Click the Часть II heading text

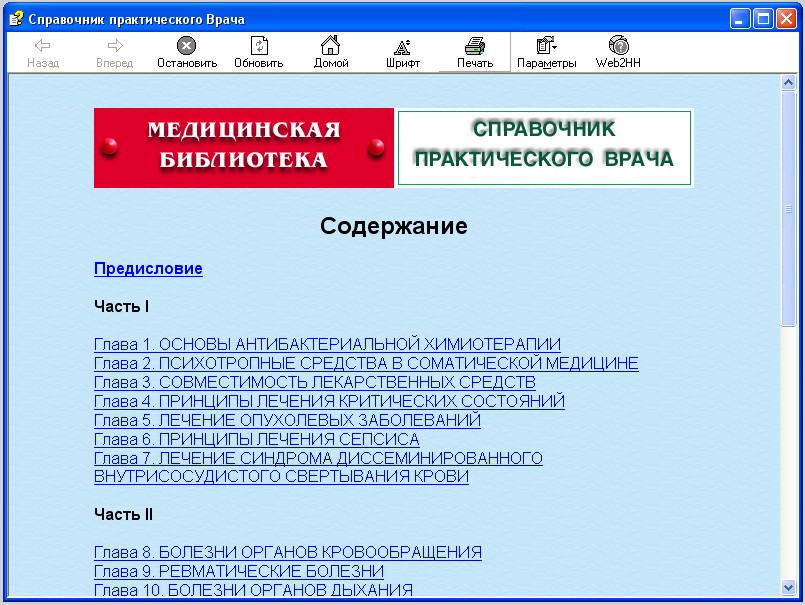click(124, 515)
